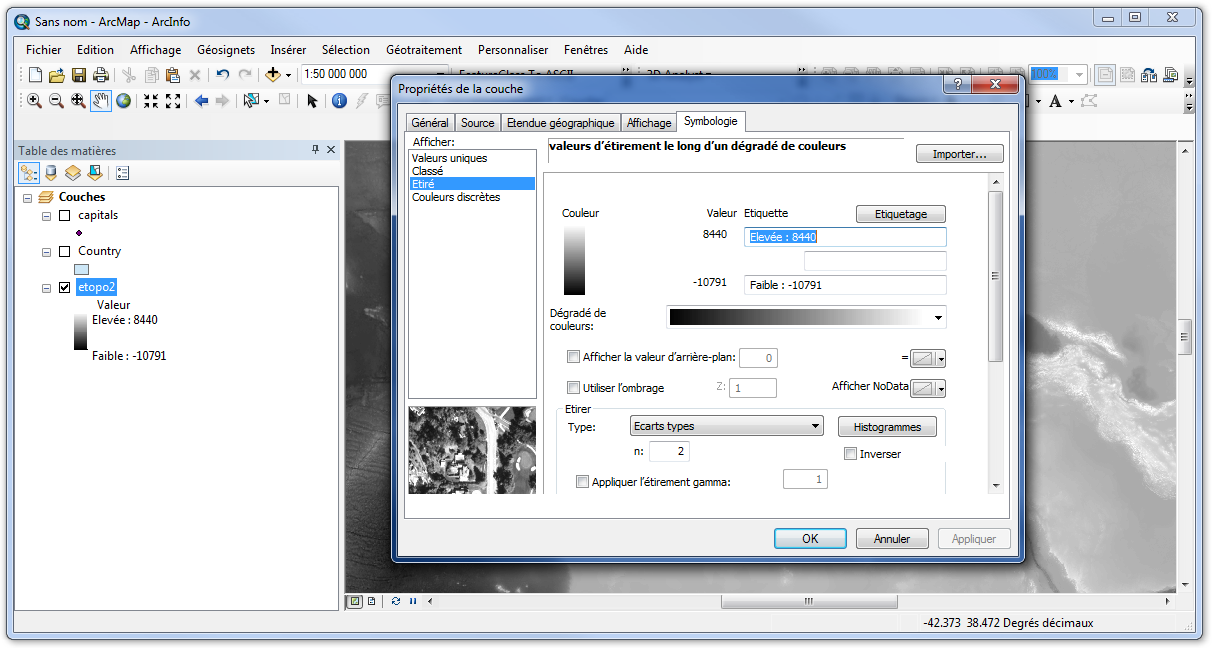Click the Histogrammes button
Image resolution: width=1212 pixels, height=648 pixels.
(x=887, y=427)
